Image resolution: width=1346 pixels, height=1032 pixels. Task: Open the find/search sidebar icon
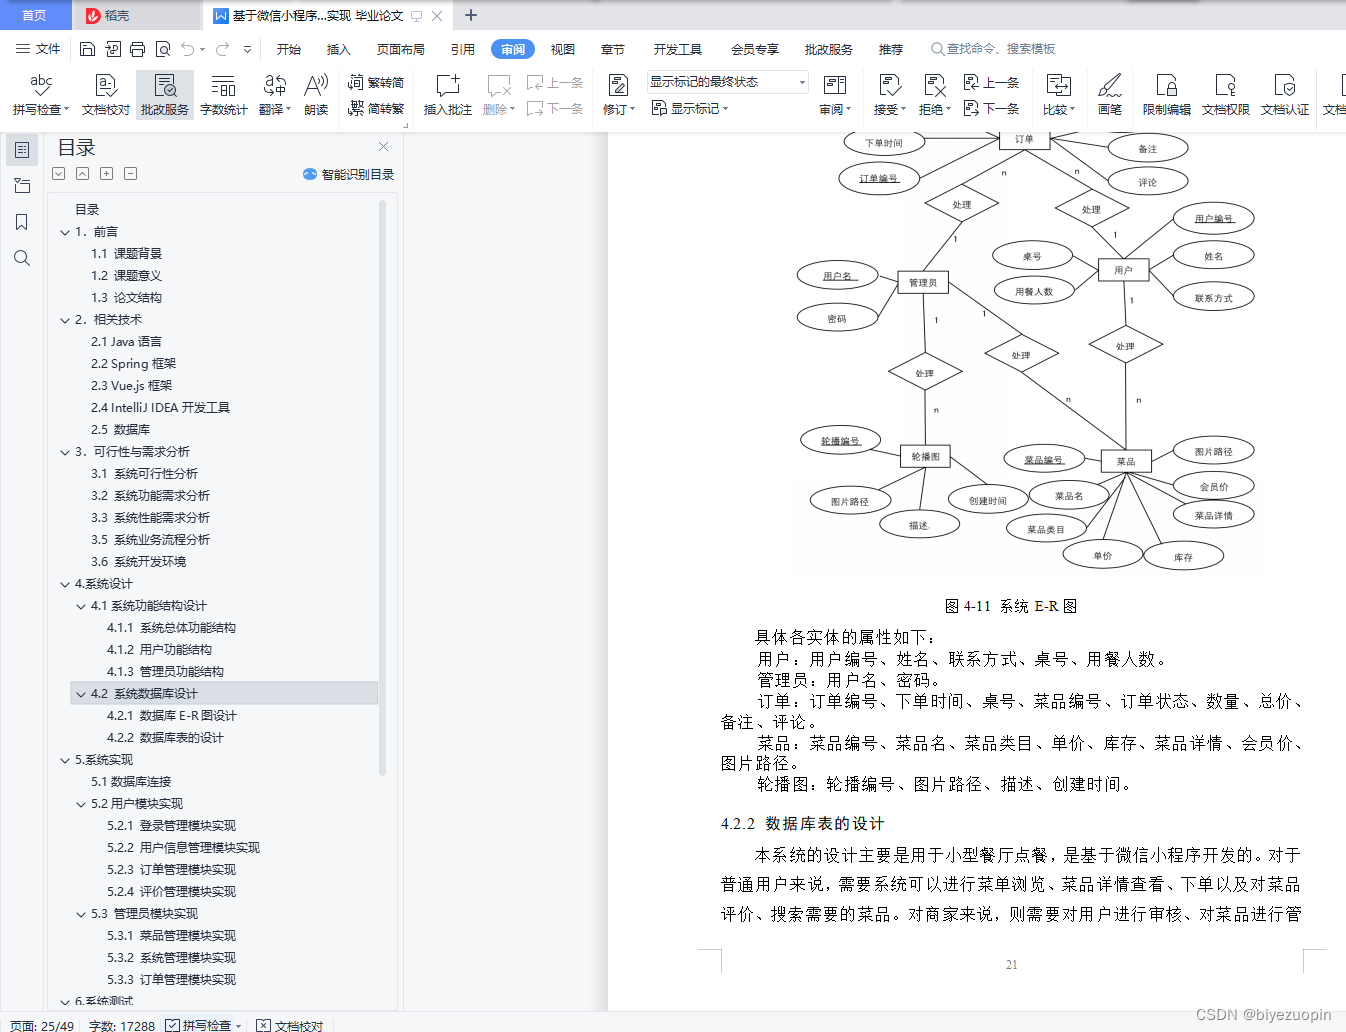coord(22,258)
